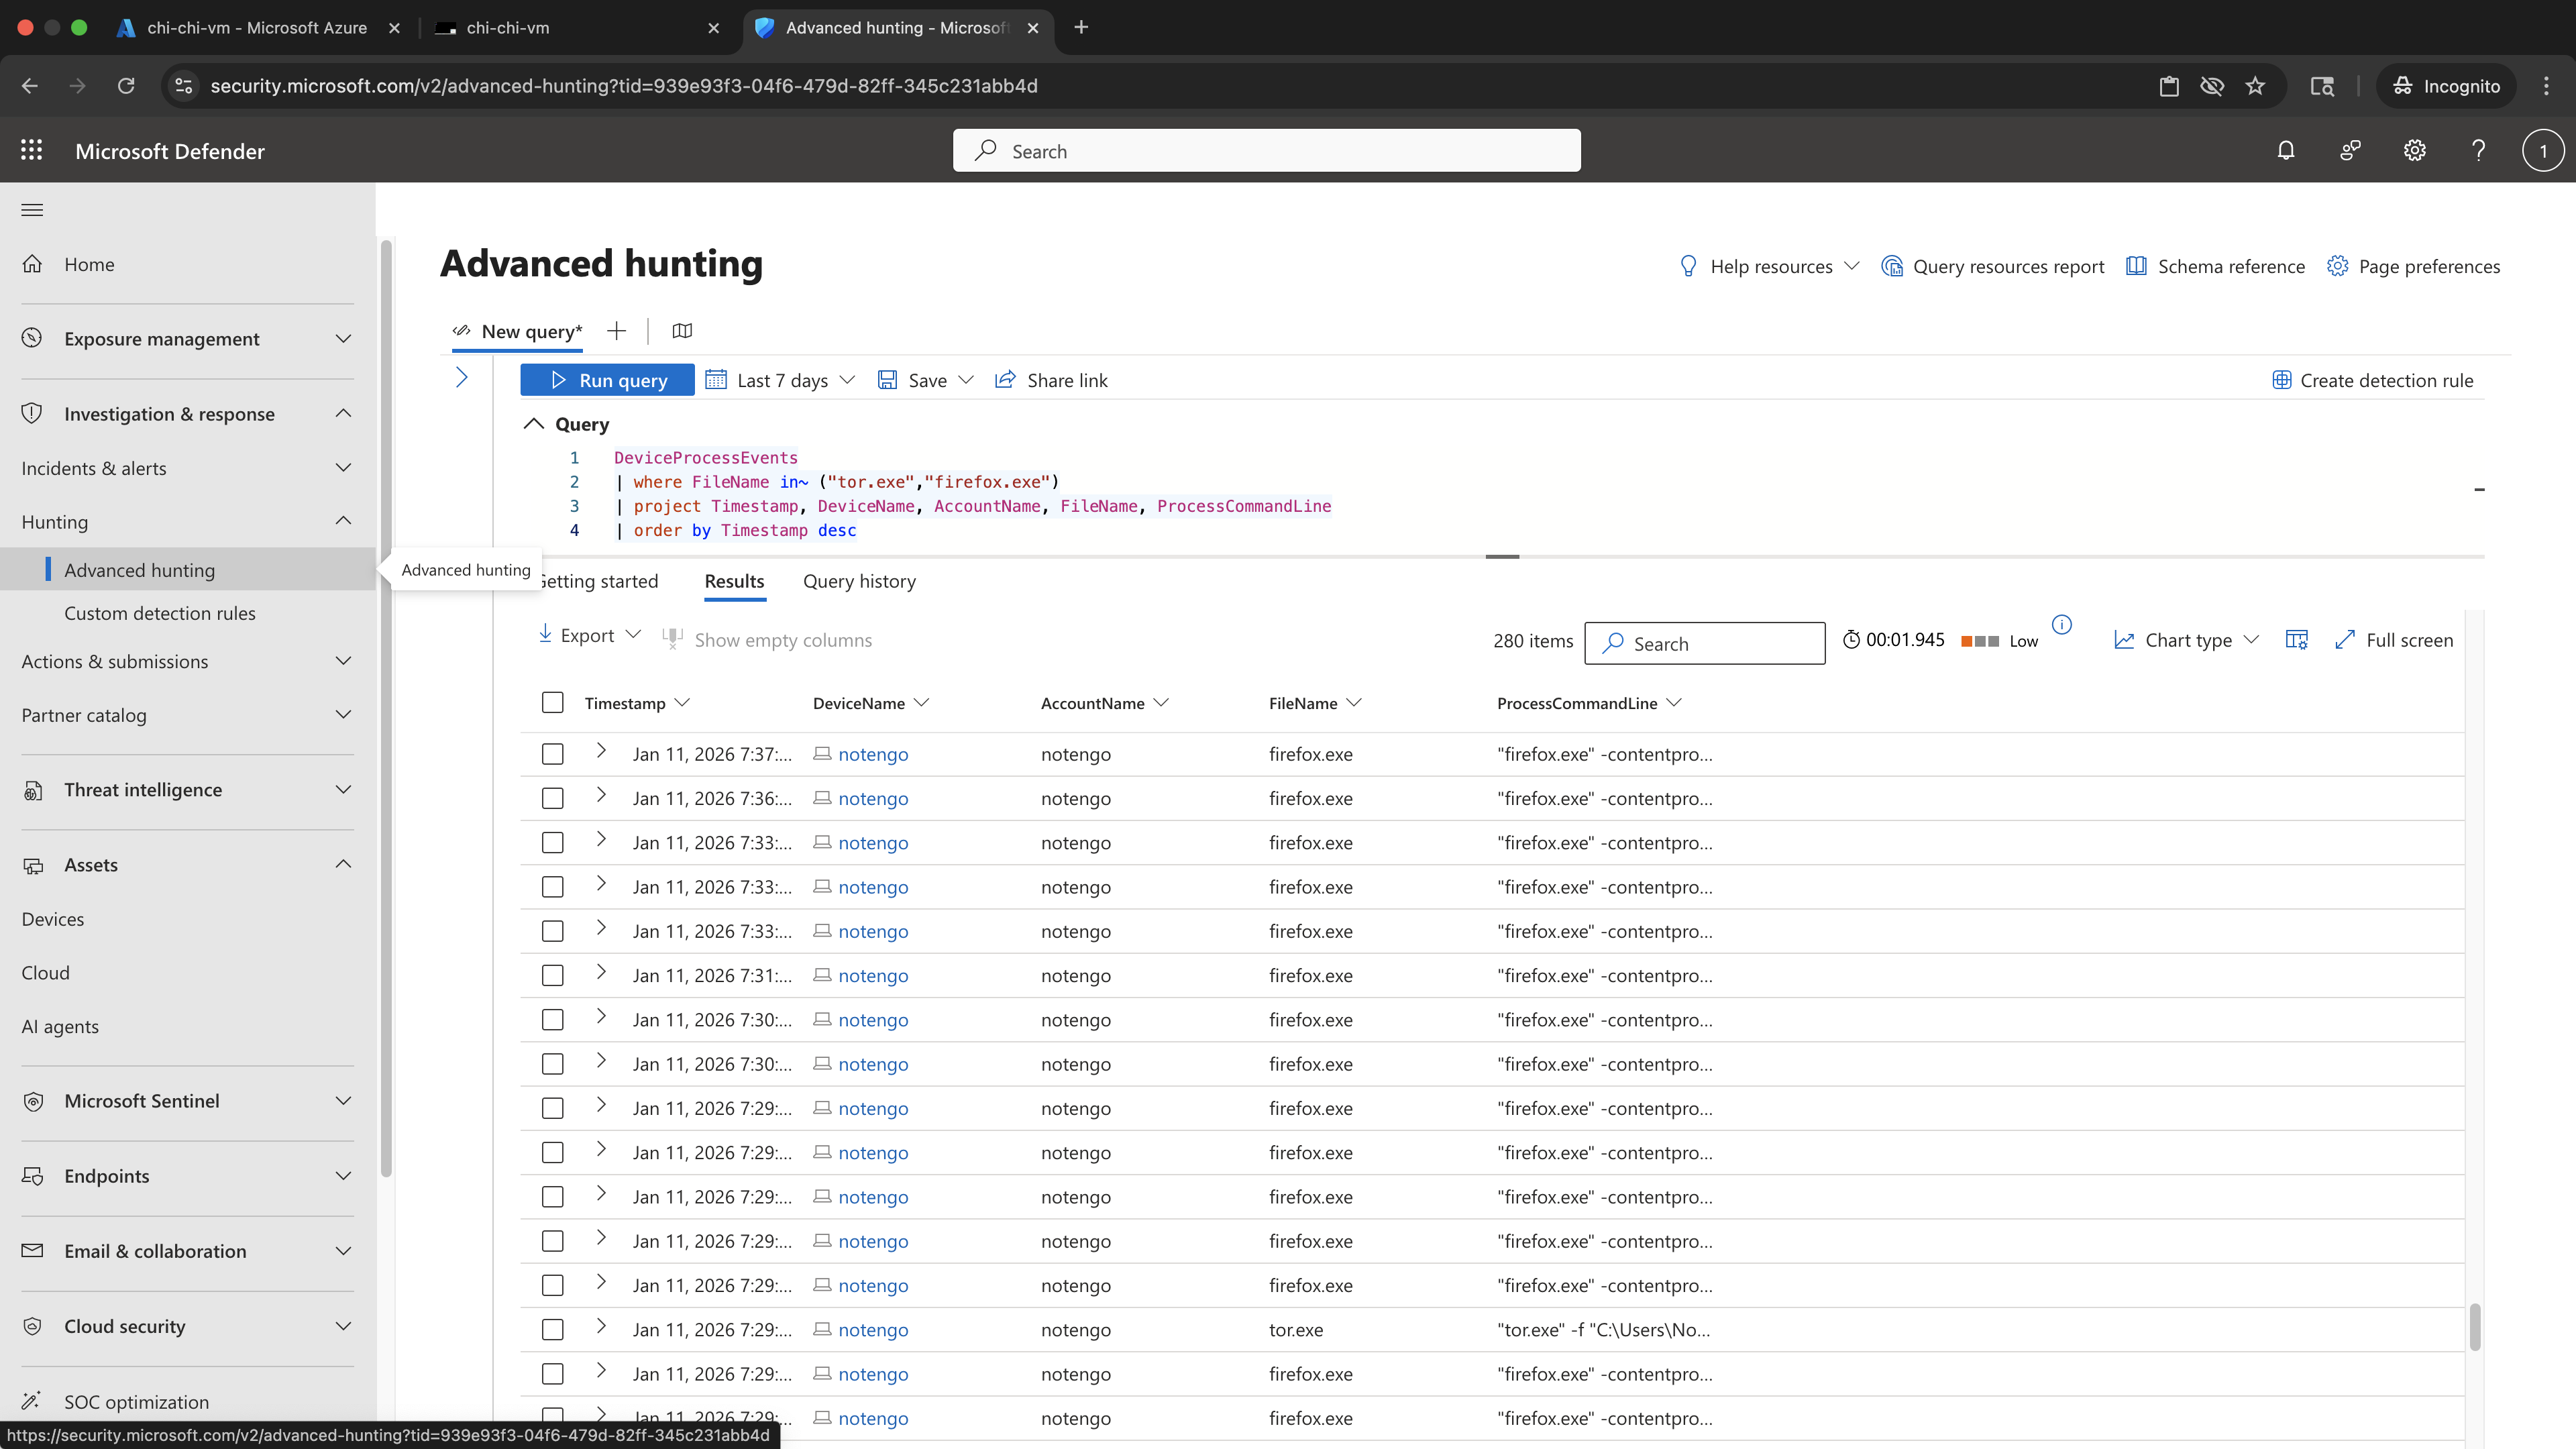Click the Customize columns table icon
Image resolution: width=2576 pixels, height=1449 pixels.
point(2297,640)
